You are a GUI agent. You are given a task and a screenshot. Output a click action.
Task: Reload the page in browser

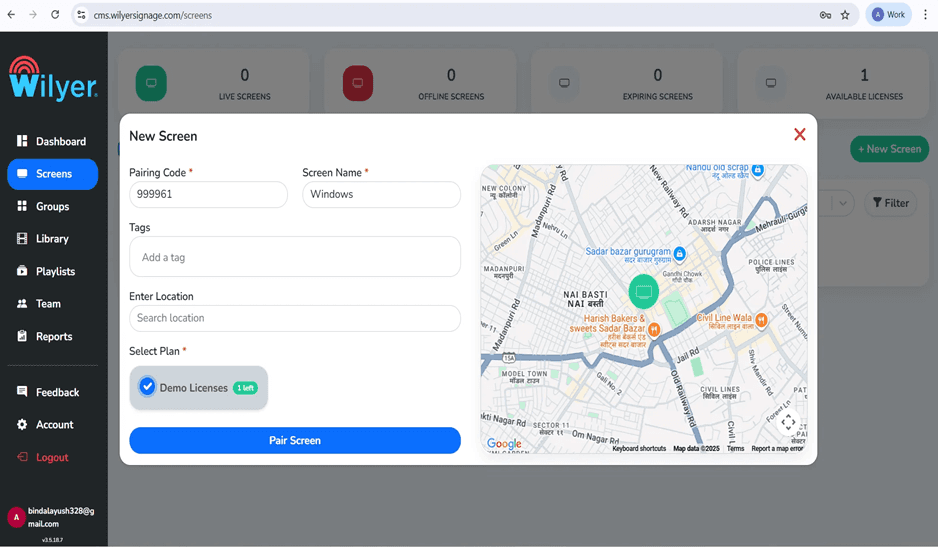[55, 15]
